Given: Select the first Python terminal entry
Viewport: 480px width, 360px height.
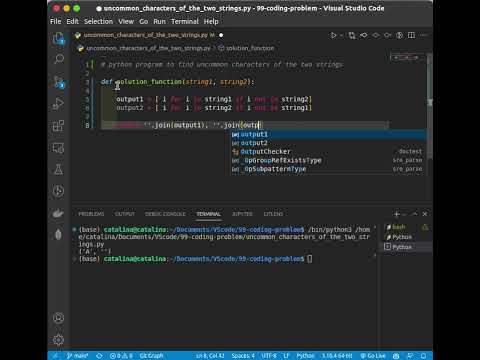Looking at the screenshot, I should tap(406, 237).
